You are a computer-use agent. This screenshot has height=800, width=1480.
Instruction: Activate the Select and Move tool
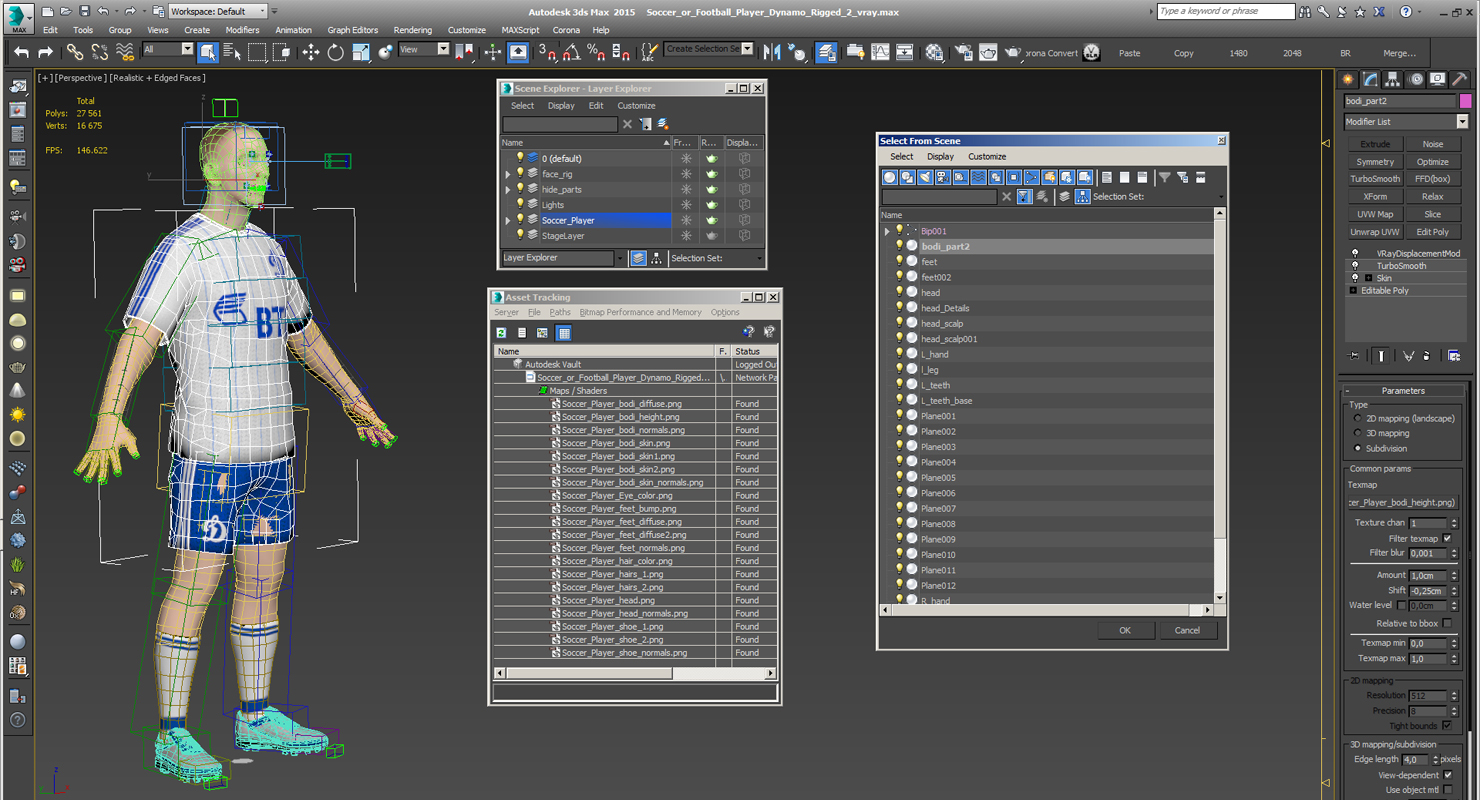pyautogui.click(x=311, y=52)
